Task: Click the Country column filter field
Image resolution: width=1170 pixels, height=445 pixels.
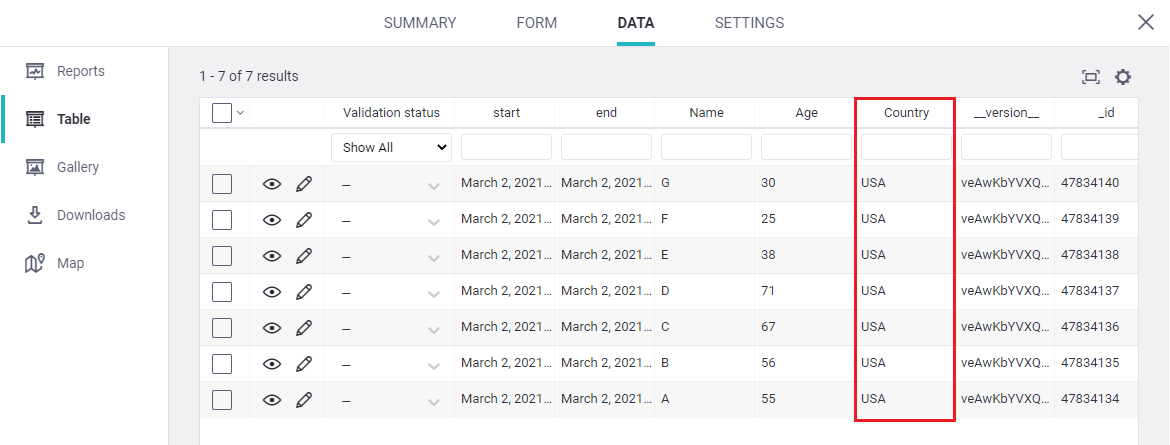Action: (x=906, y=147)
